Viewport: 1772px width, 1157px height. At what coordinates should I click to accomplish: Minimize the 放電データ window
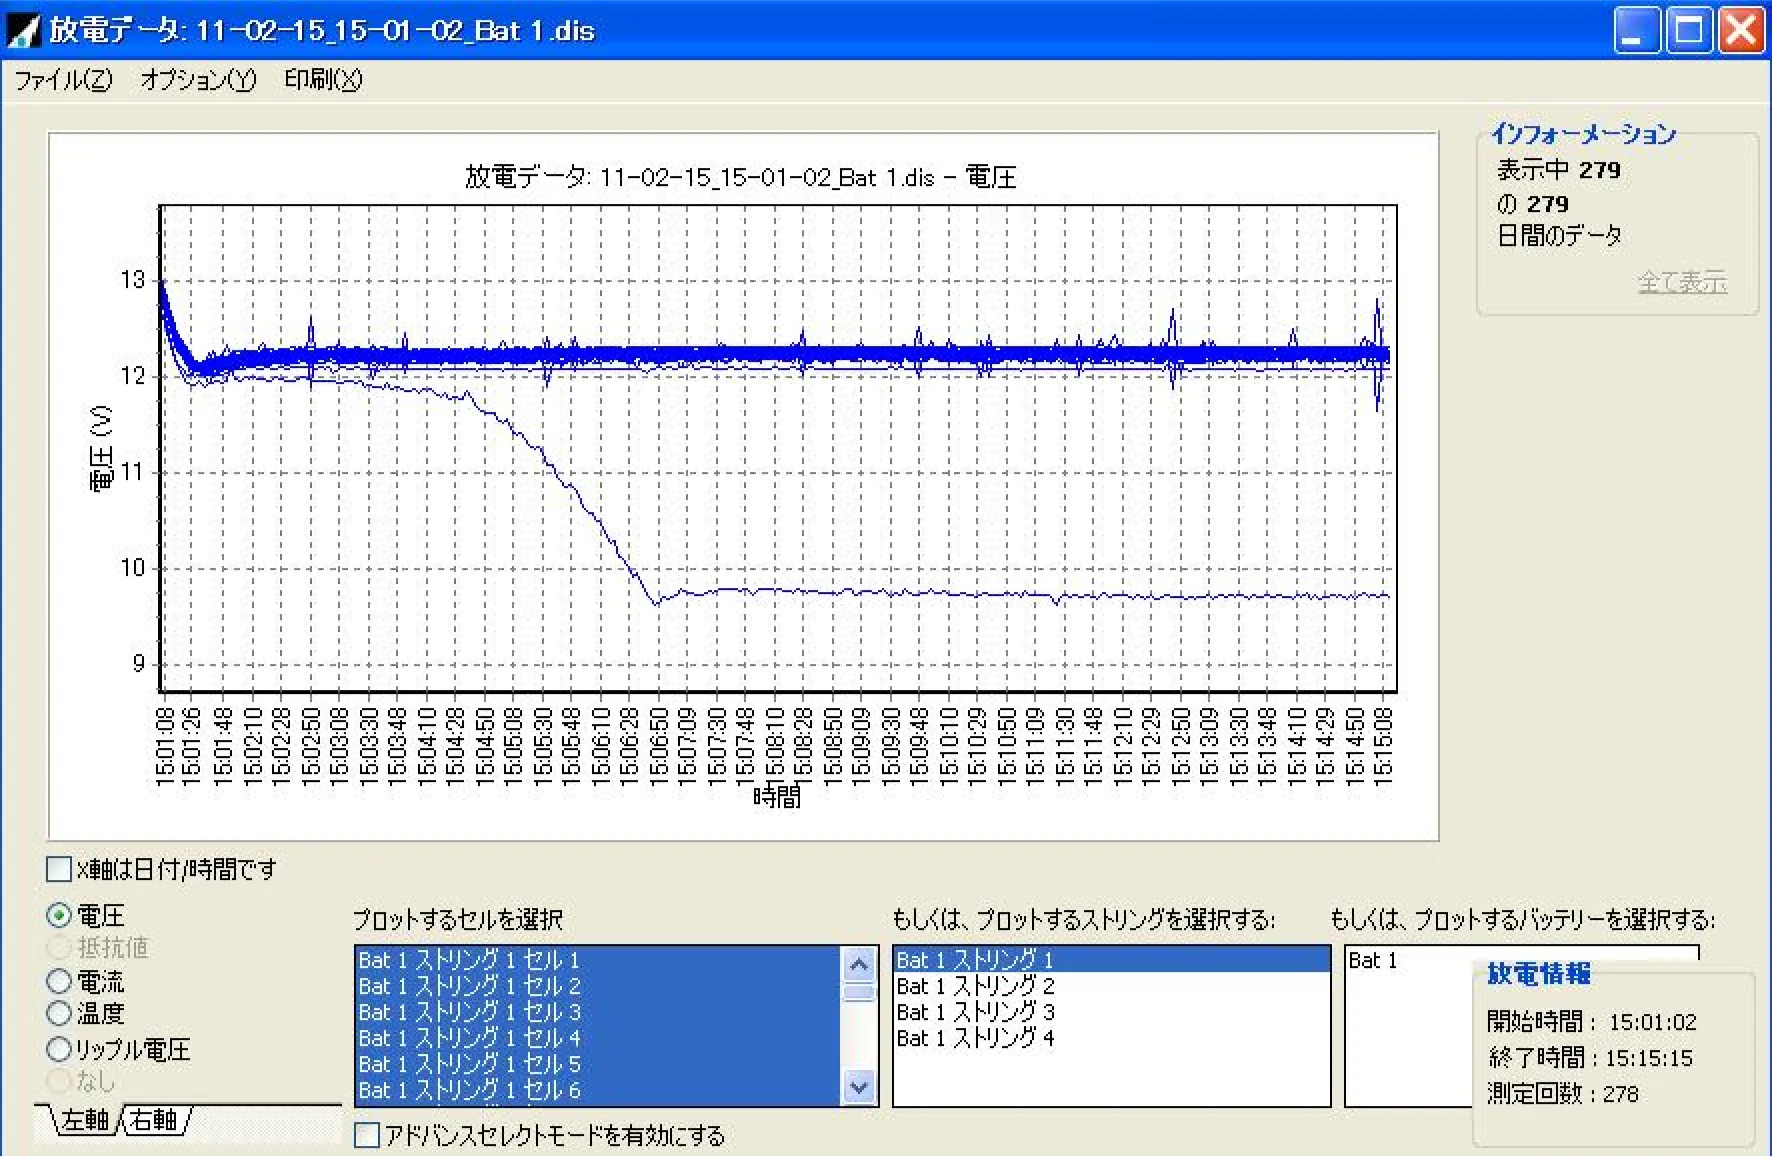1636,30
